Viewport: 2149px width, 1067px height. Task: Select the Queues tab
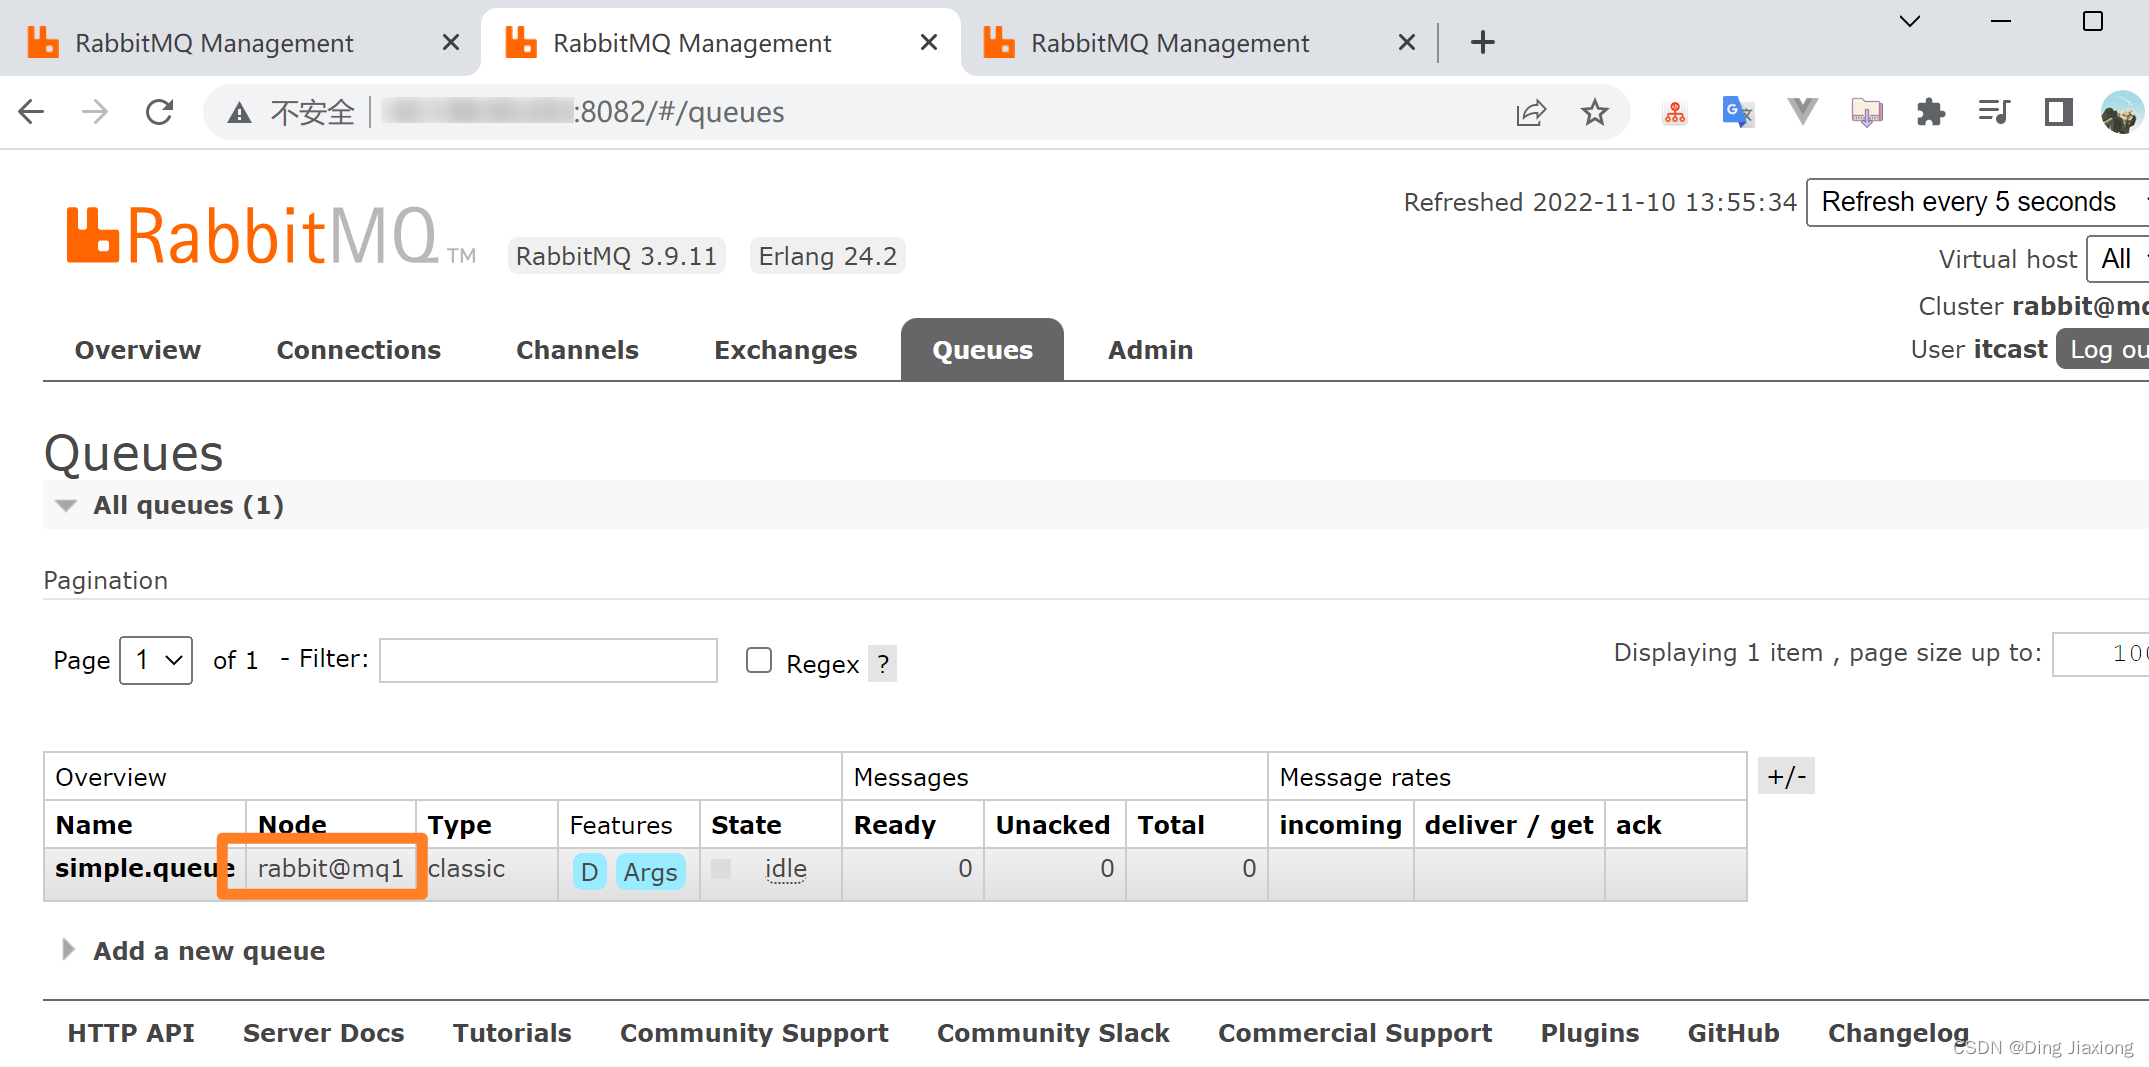982,350
